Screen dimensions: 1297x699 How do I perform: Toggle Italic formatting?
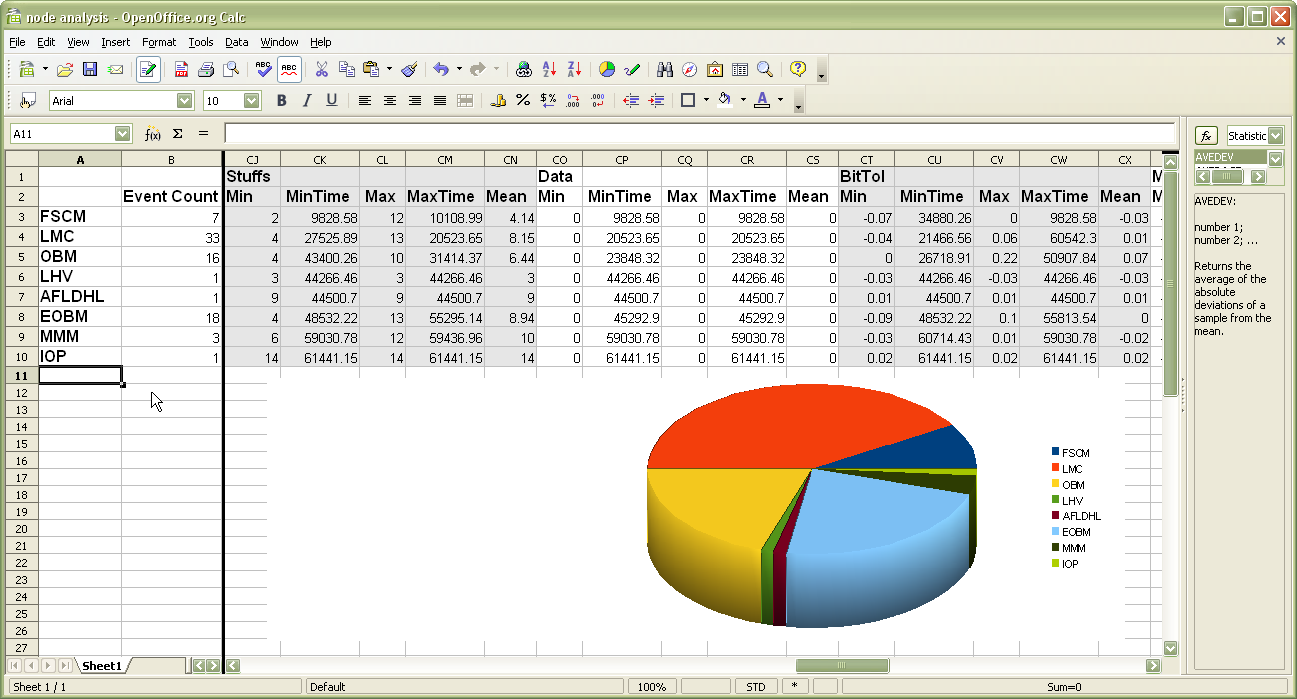307,100
